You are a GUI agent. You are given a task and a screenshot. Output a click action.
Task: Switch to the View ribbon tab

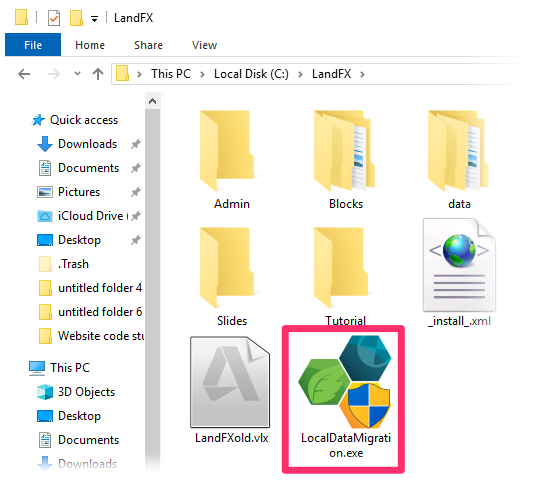(204, 45)
